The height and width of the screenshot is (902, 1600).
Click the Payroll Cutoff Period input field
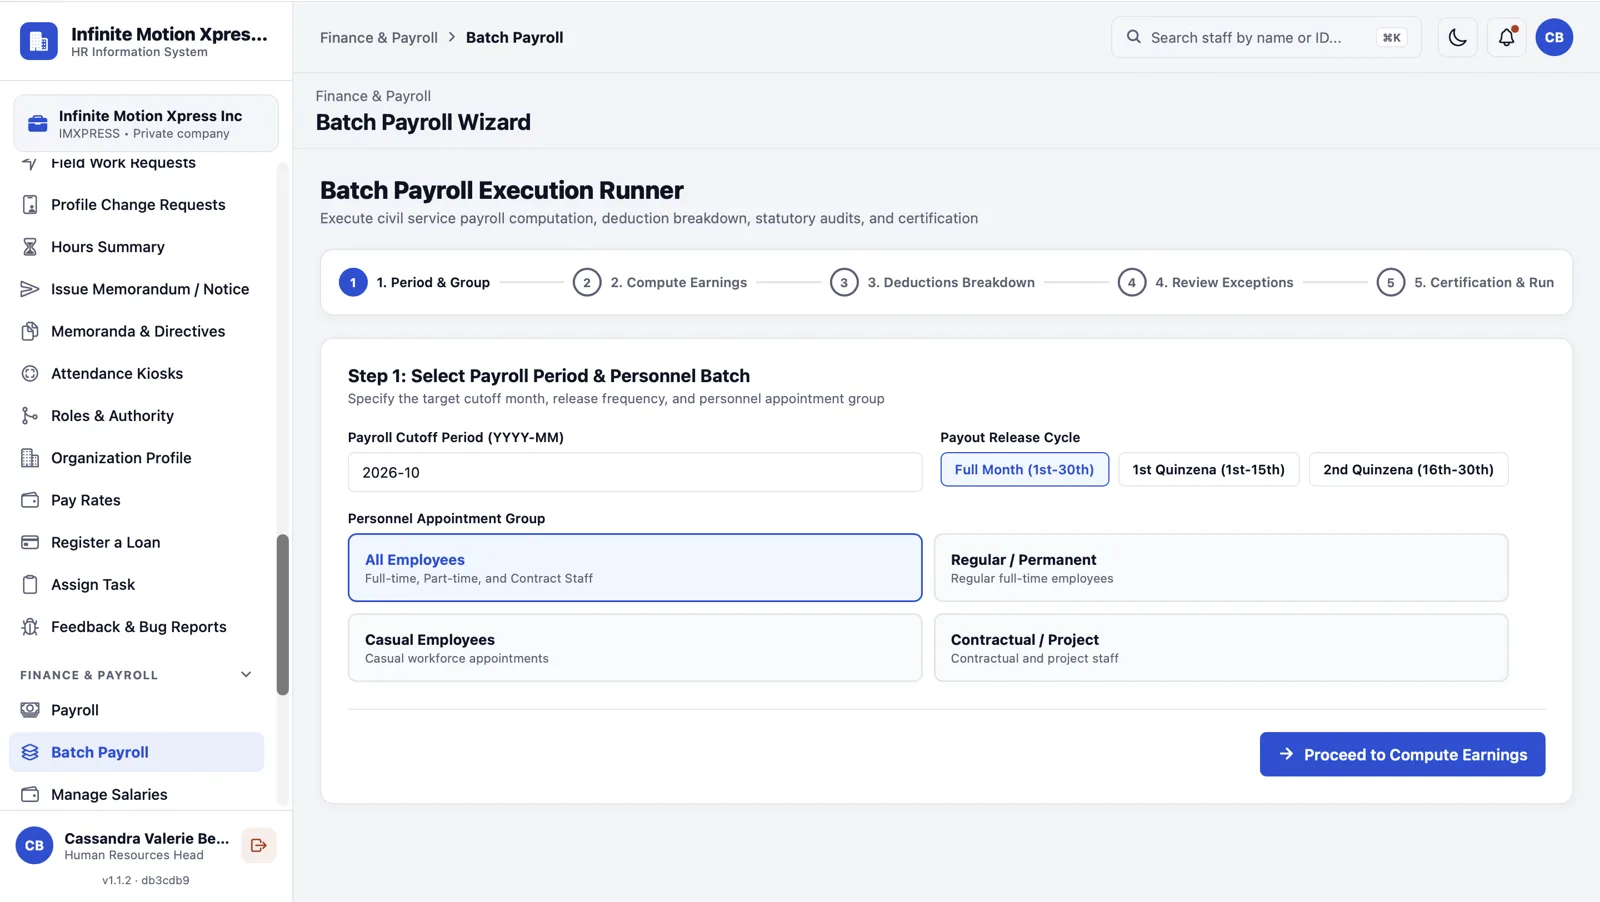coord(635,473)
